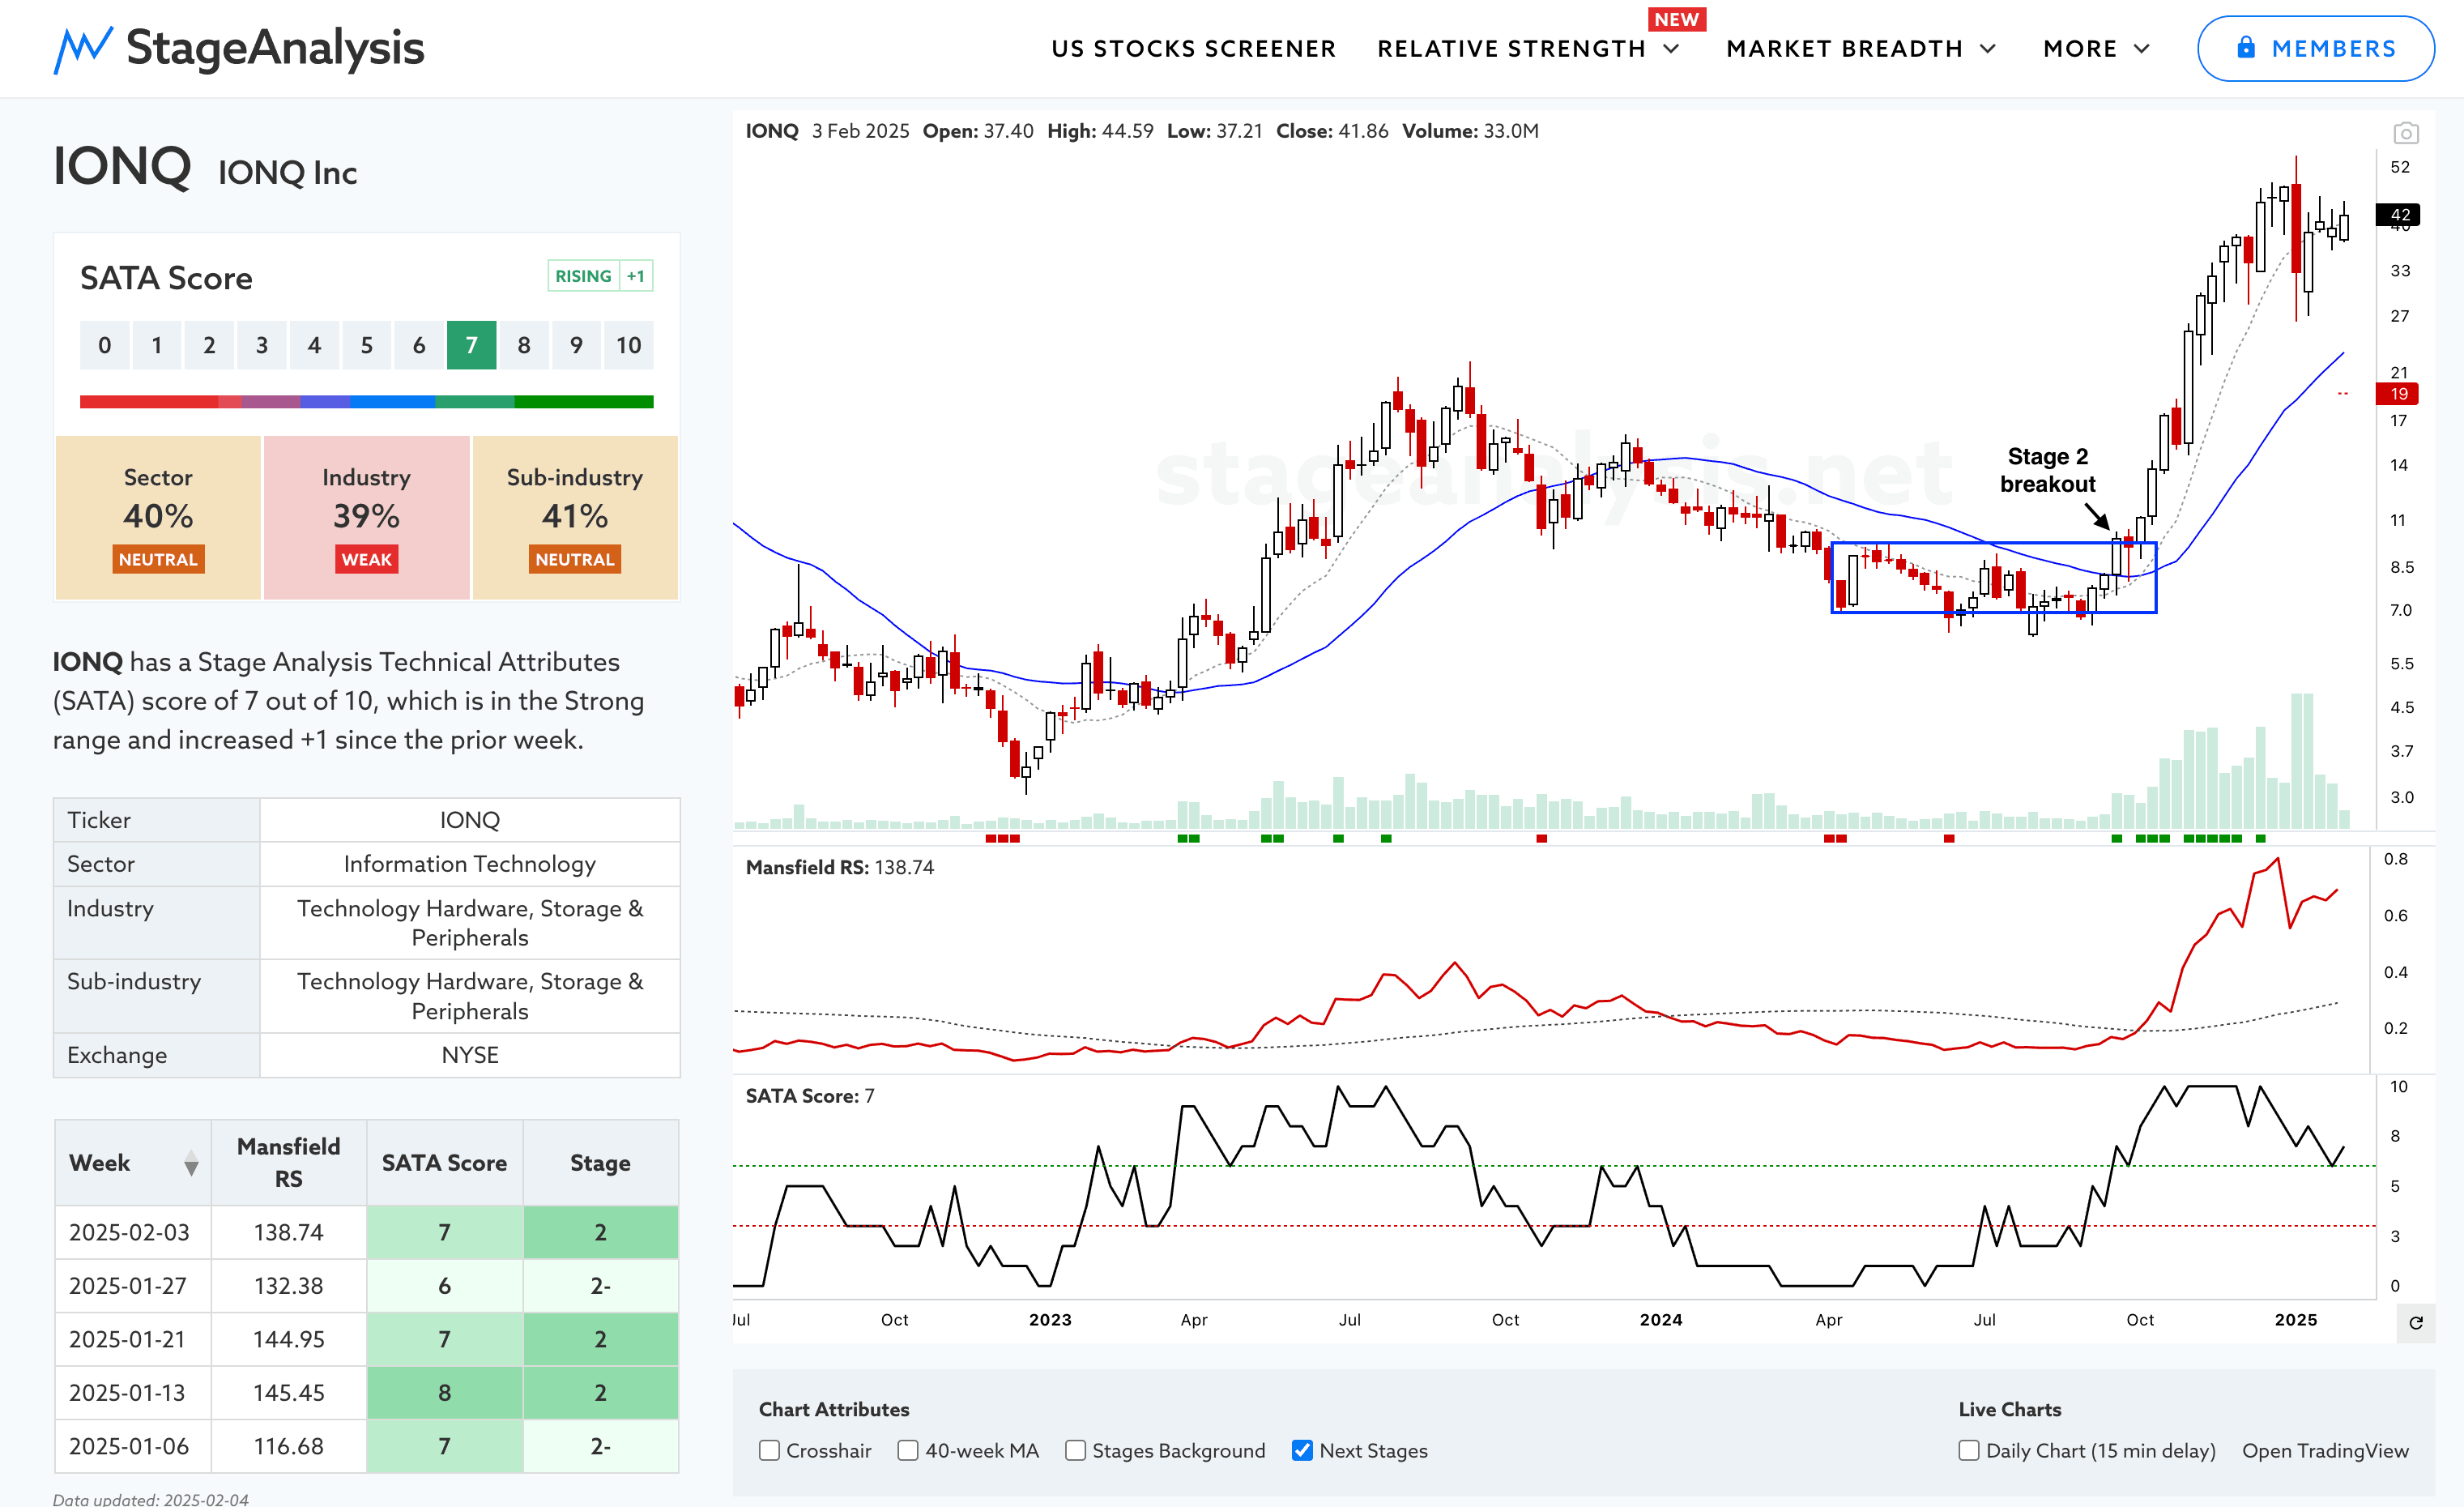This screenshot has height=1507, width=2464.
Task: Open the More menu item
Action: [2080, 49]
